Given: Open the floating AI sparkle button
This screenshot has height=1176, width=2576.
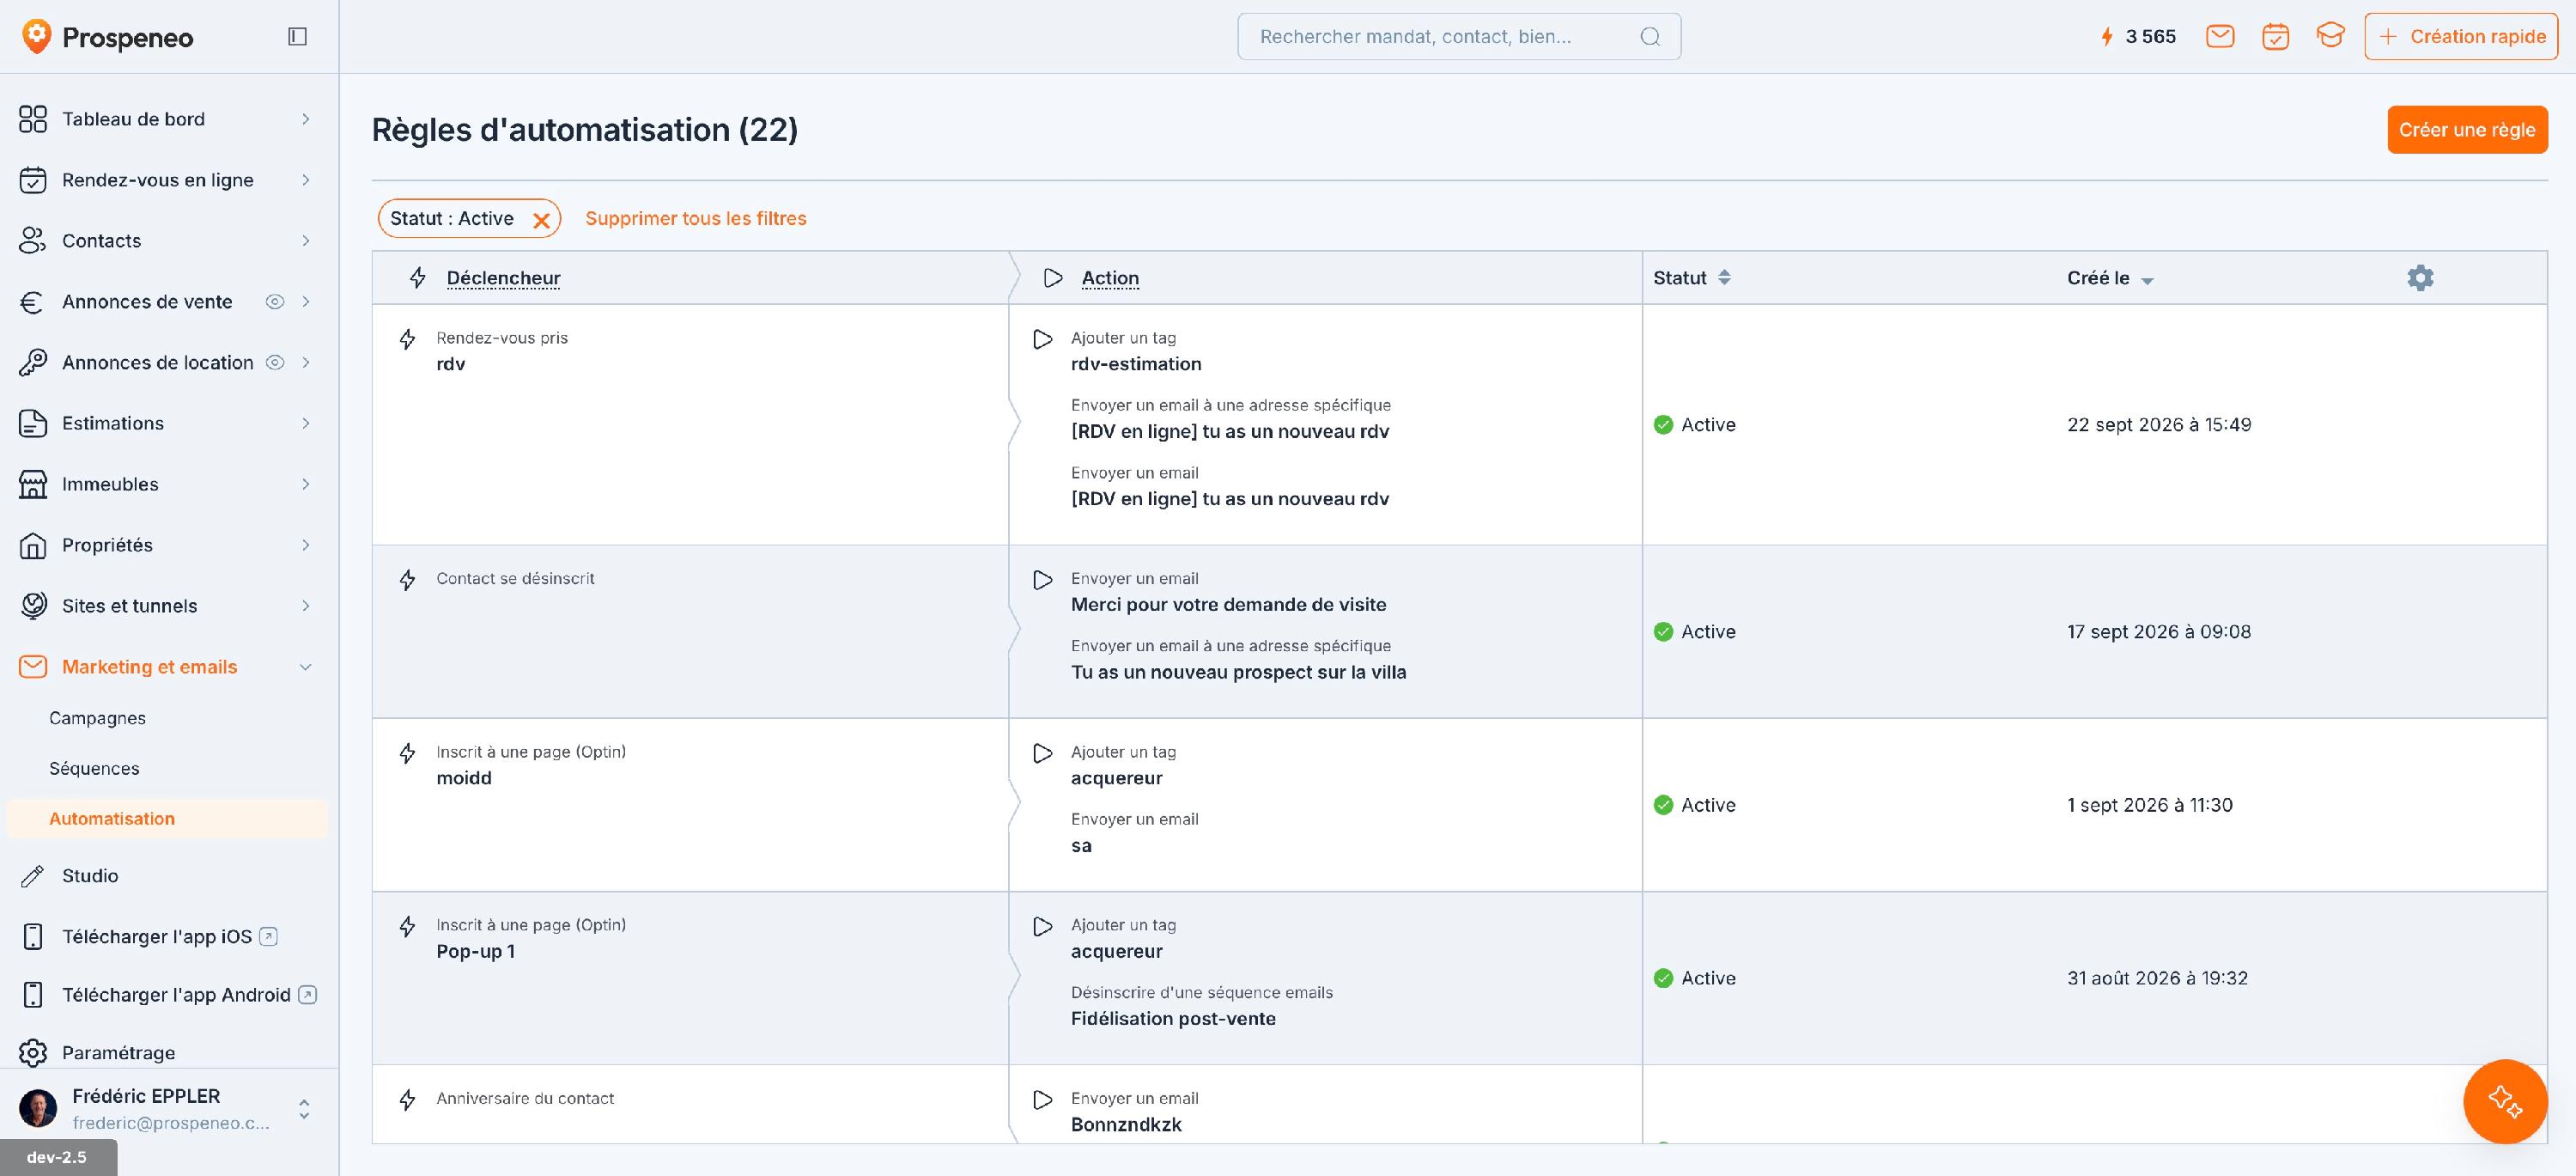Looking at the screenshot, I should pyautogui.click(x=2505, y=1101).
